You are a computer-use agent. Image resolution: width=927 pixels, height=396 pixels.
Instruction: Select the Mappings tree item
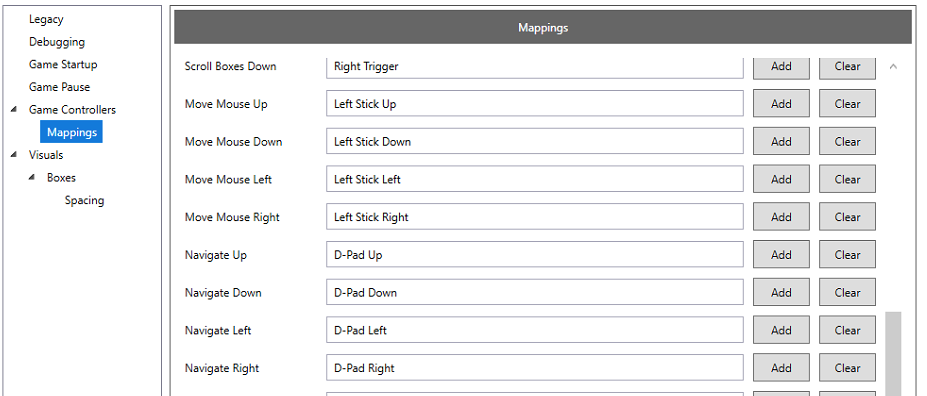(x=72, y=132)
